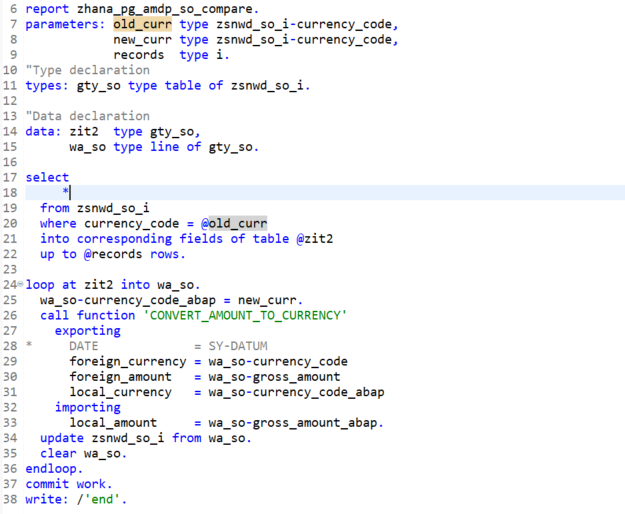The width and height of the screenshot is (625, 514).
Task: Click the select keyword on line 17
Action: [47, 177]
